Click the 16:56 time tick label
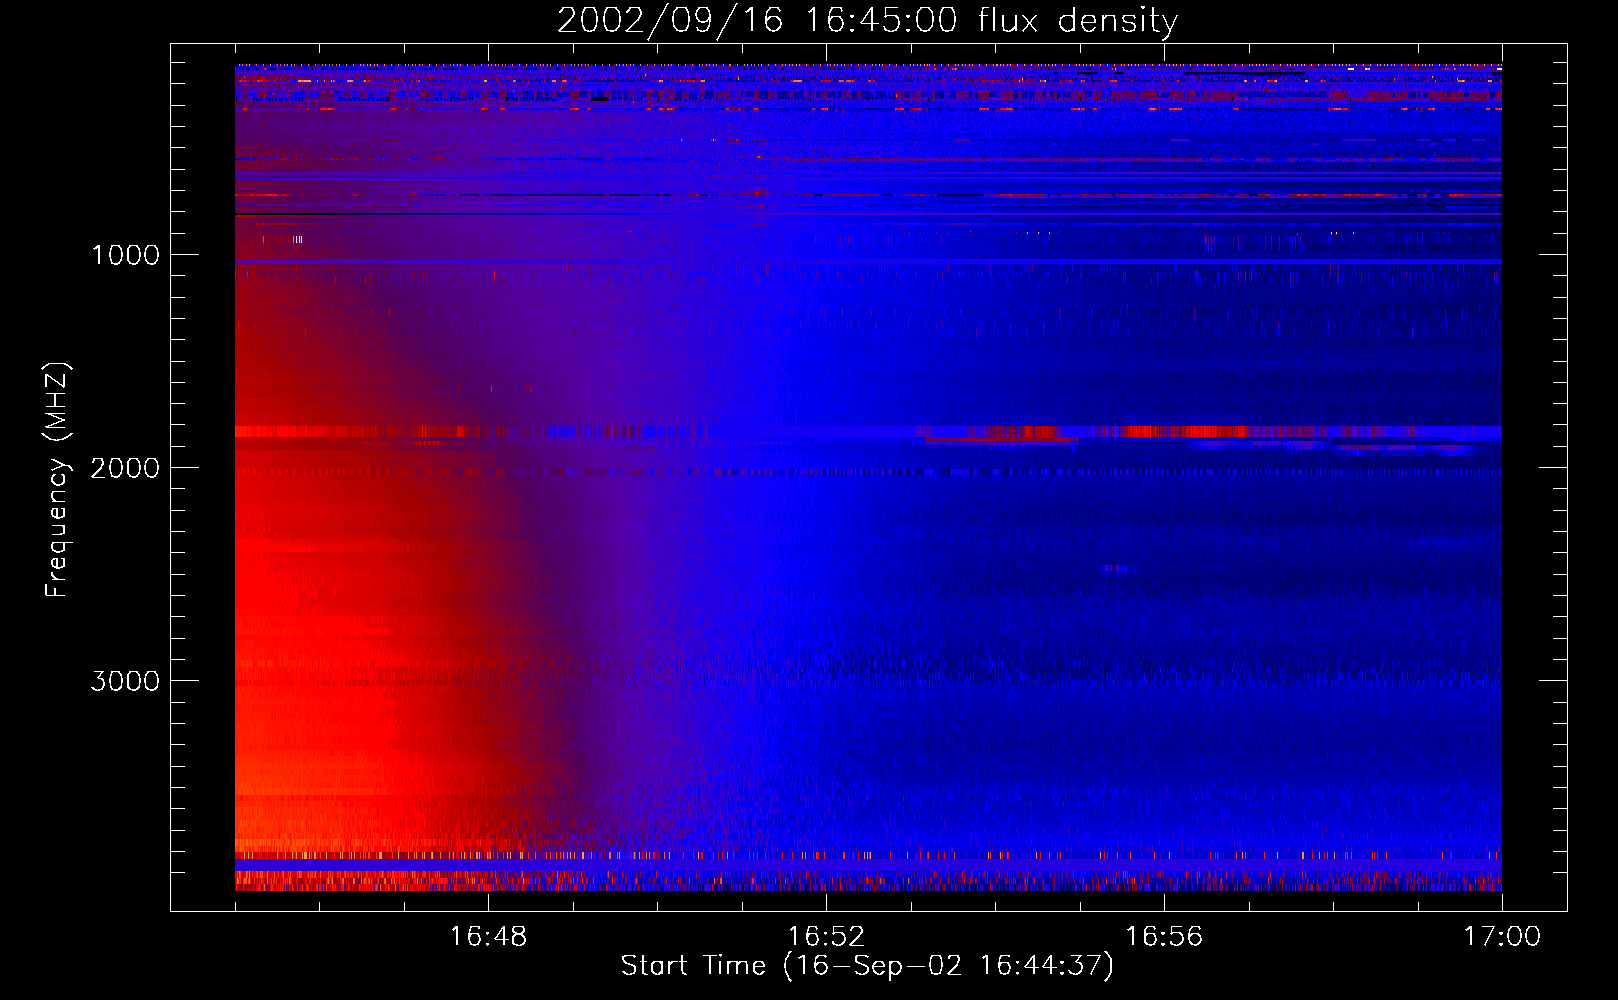The image size is (1618, 1000). [1164, 937]
